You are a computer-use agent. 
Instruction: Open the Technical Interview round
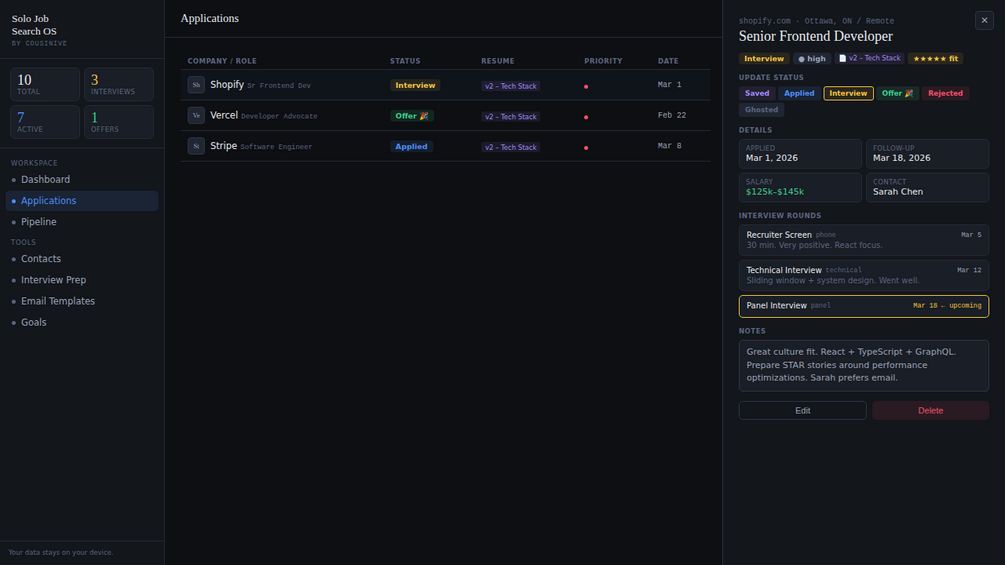pyautogui.click(x=863, y=275)
